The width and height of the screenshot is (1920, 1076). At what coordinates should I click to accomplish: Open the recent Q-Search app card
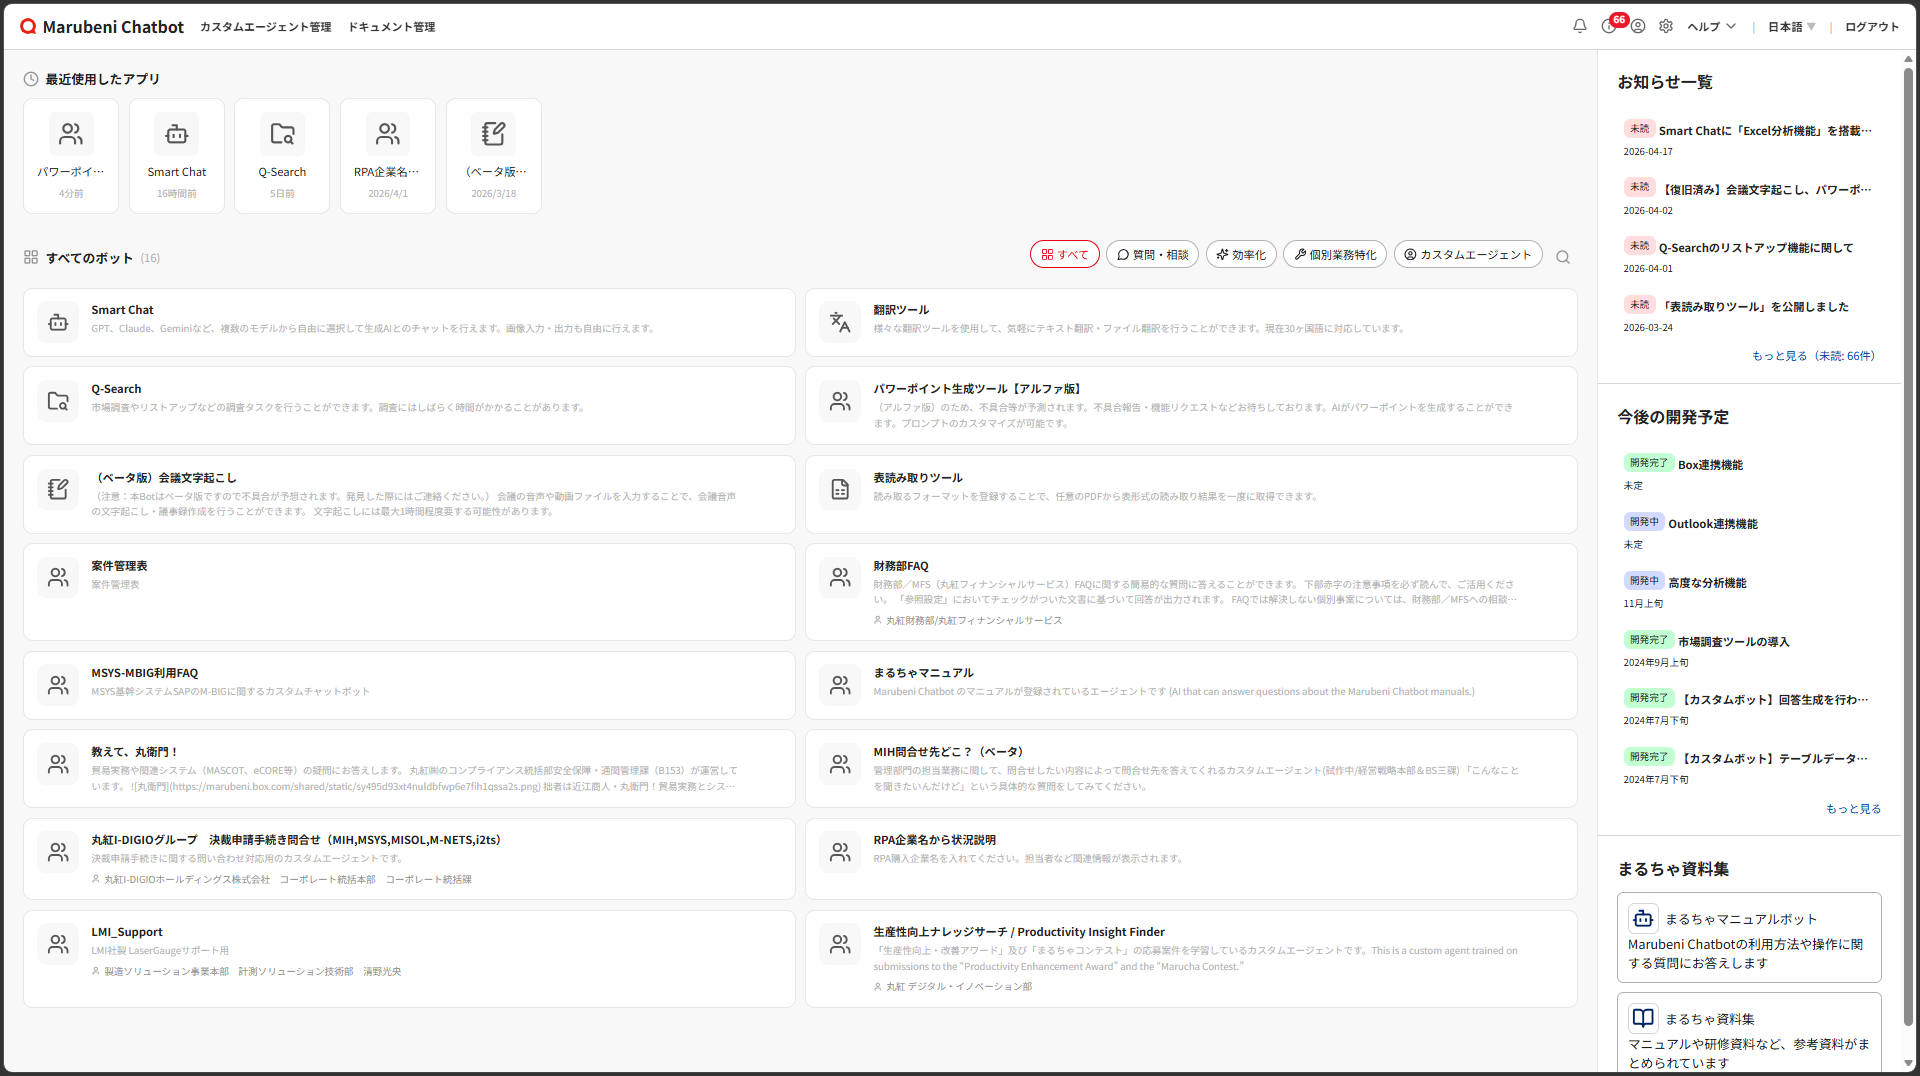(x=282, y=156)
